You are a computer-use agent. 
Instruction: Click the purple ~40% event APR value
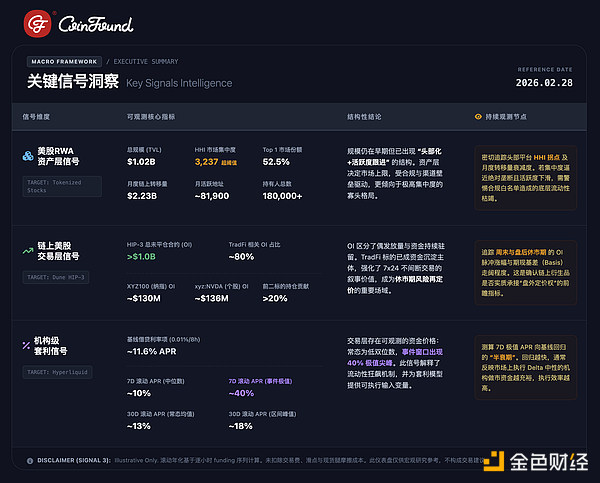(x=241, y=393)
